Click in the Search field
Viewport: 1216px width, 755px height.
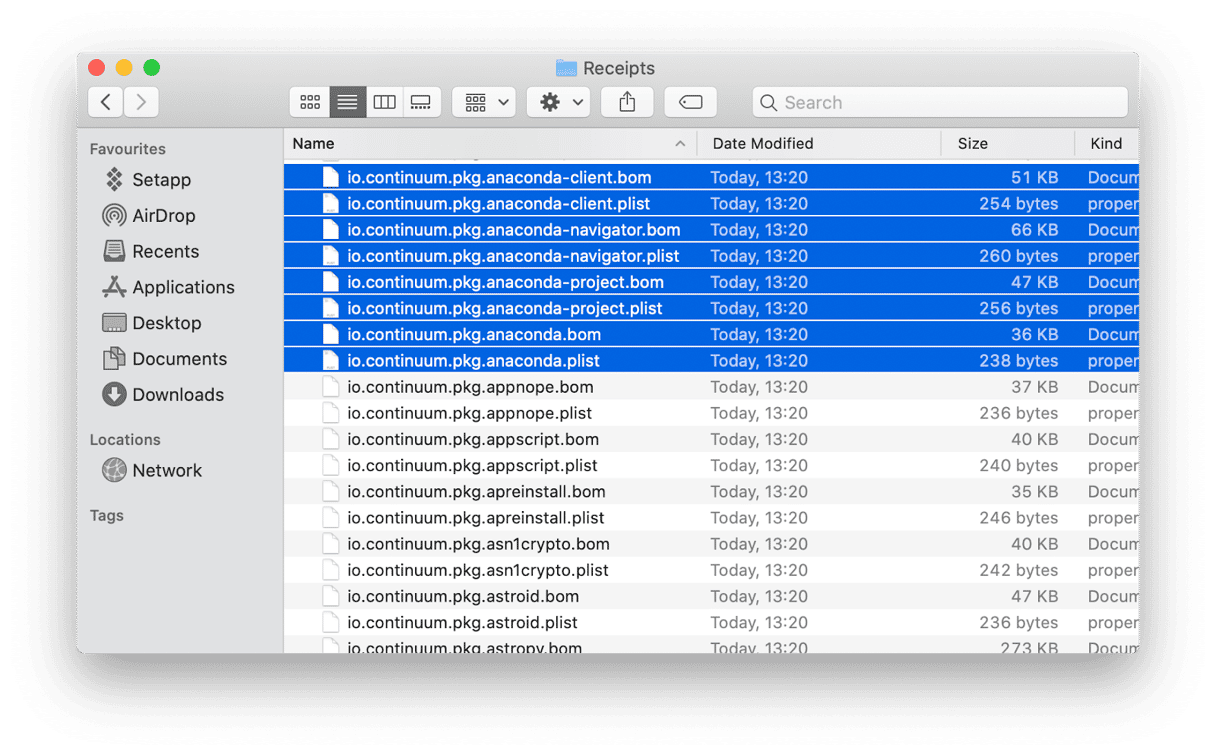pyautogui.click(x=940, y=102)
